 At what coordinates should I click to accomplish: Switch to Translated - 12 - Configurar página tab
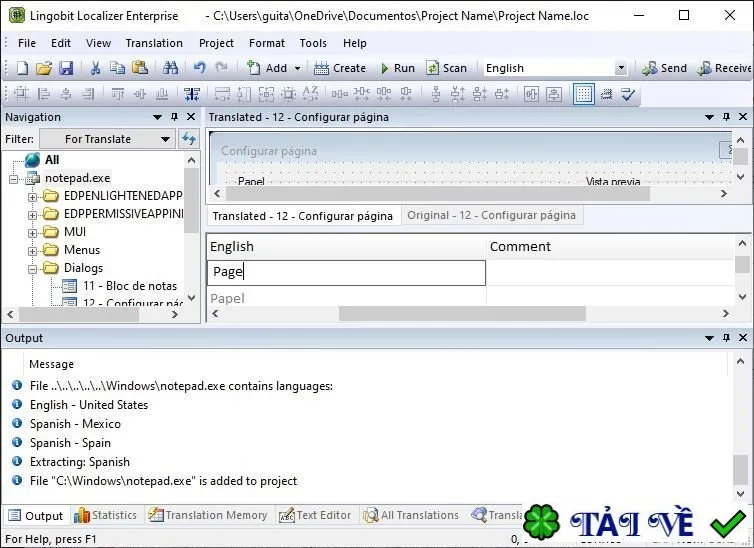click(302, 216)
